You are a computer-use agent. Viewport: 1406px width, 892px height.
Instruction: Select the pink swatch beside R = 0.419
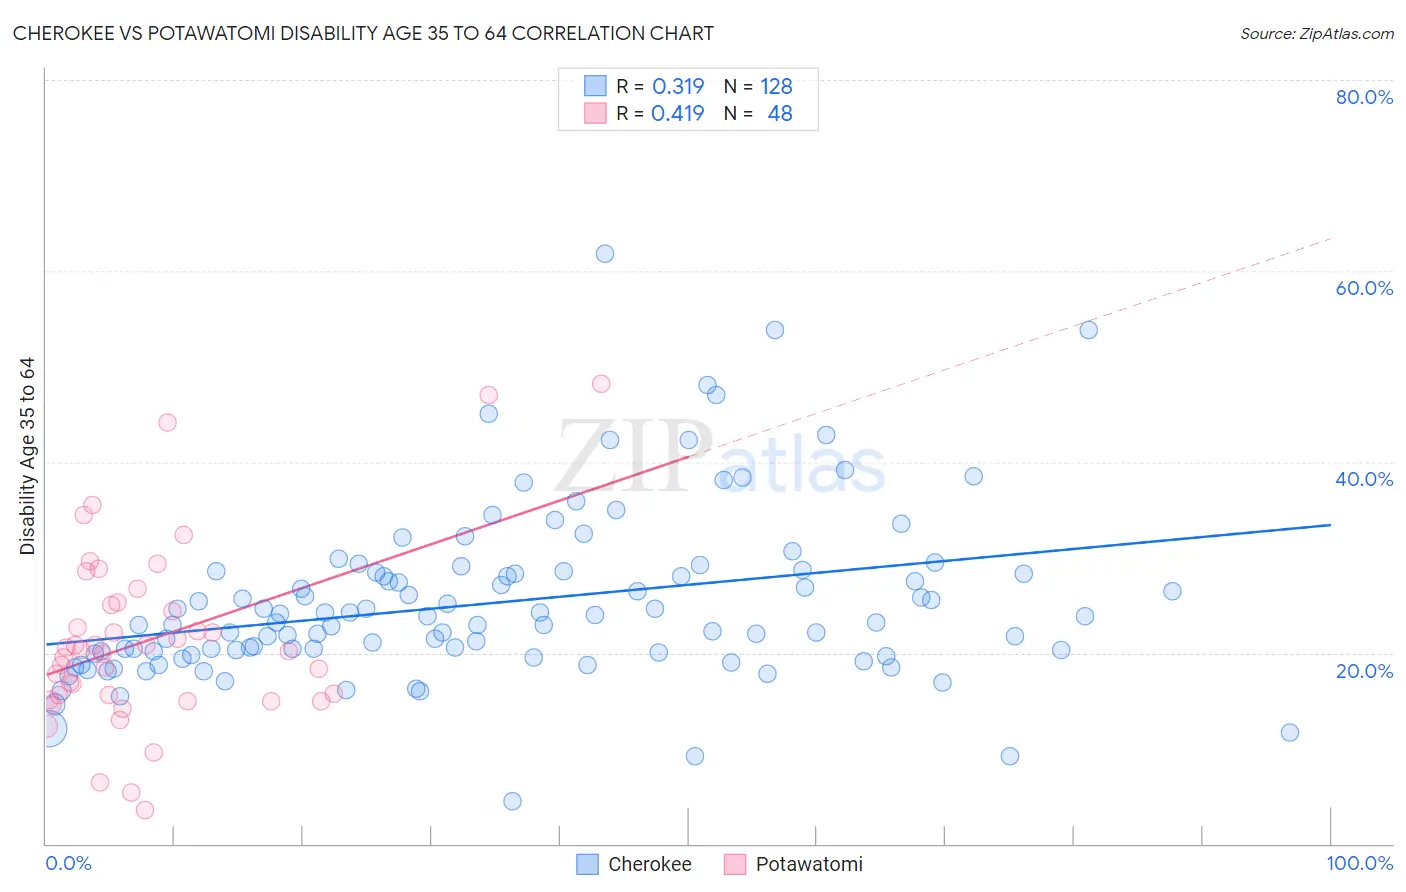tap(595, 113)
